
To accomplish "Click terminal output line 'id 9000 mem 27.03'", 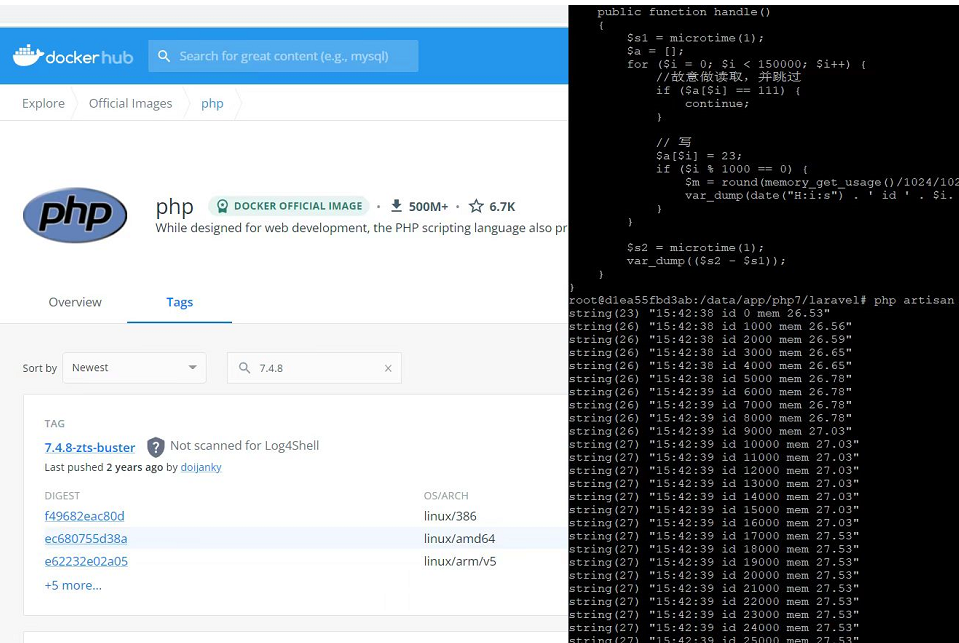I will click(x=711, y=431).
